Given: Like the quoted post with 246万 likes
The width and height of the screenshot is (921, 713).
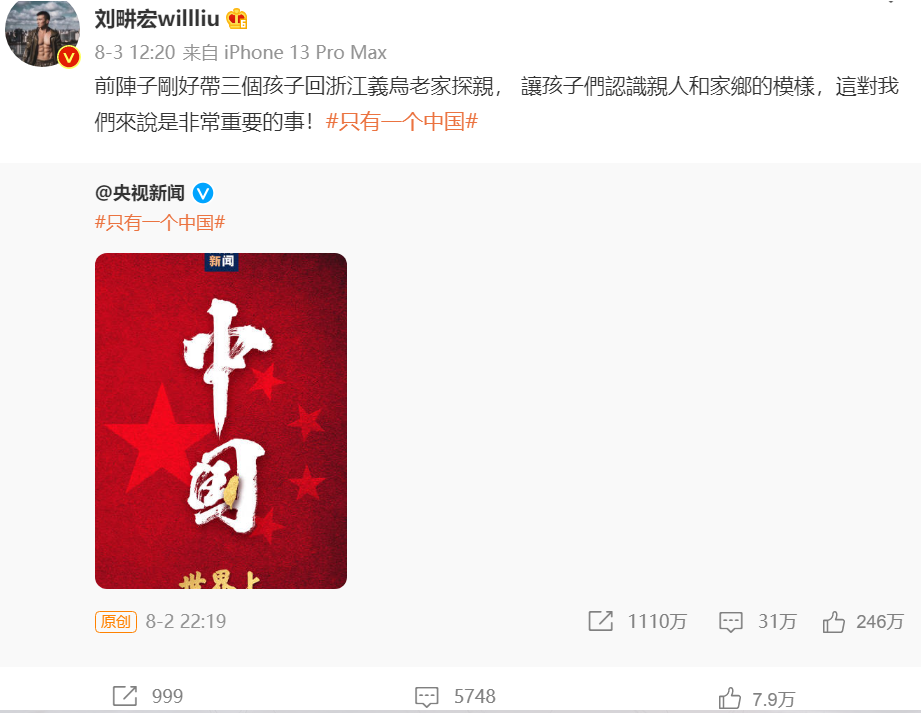Looking at the screenshot, I should pos(833,621).
